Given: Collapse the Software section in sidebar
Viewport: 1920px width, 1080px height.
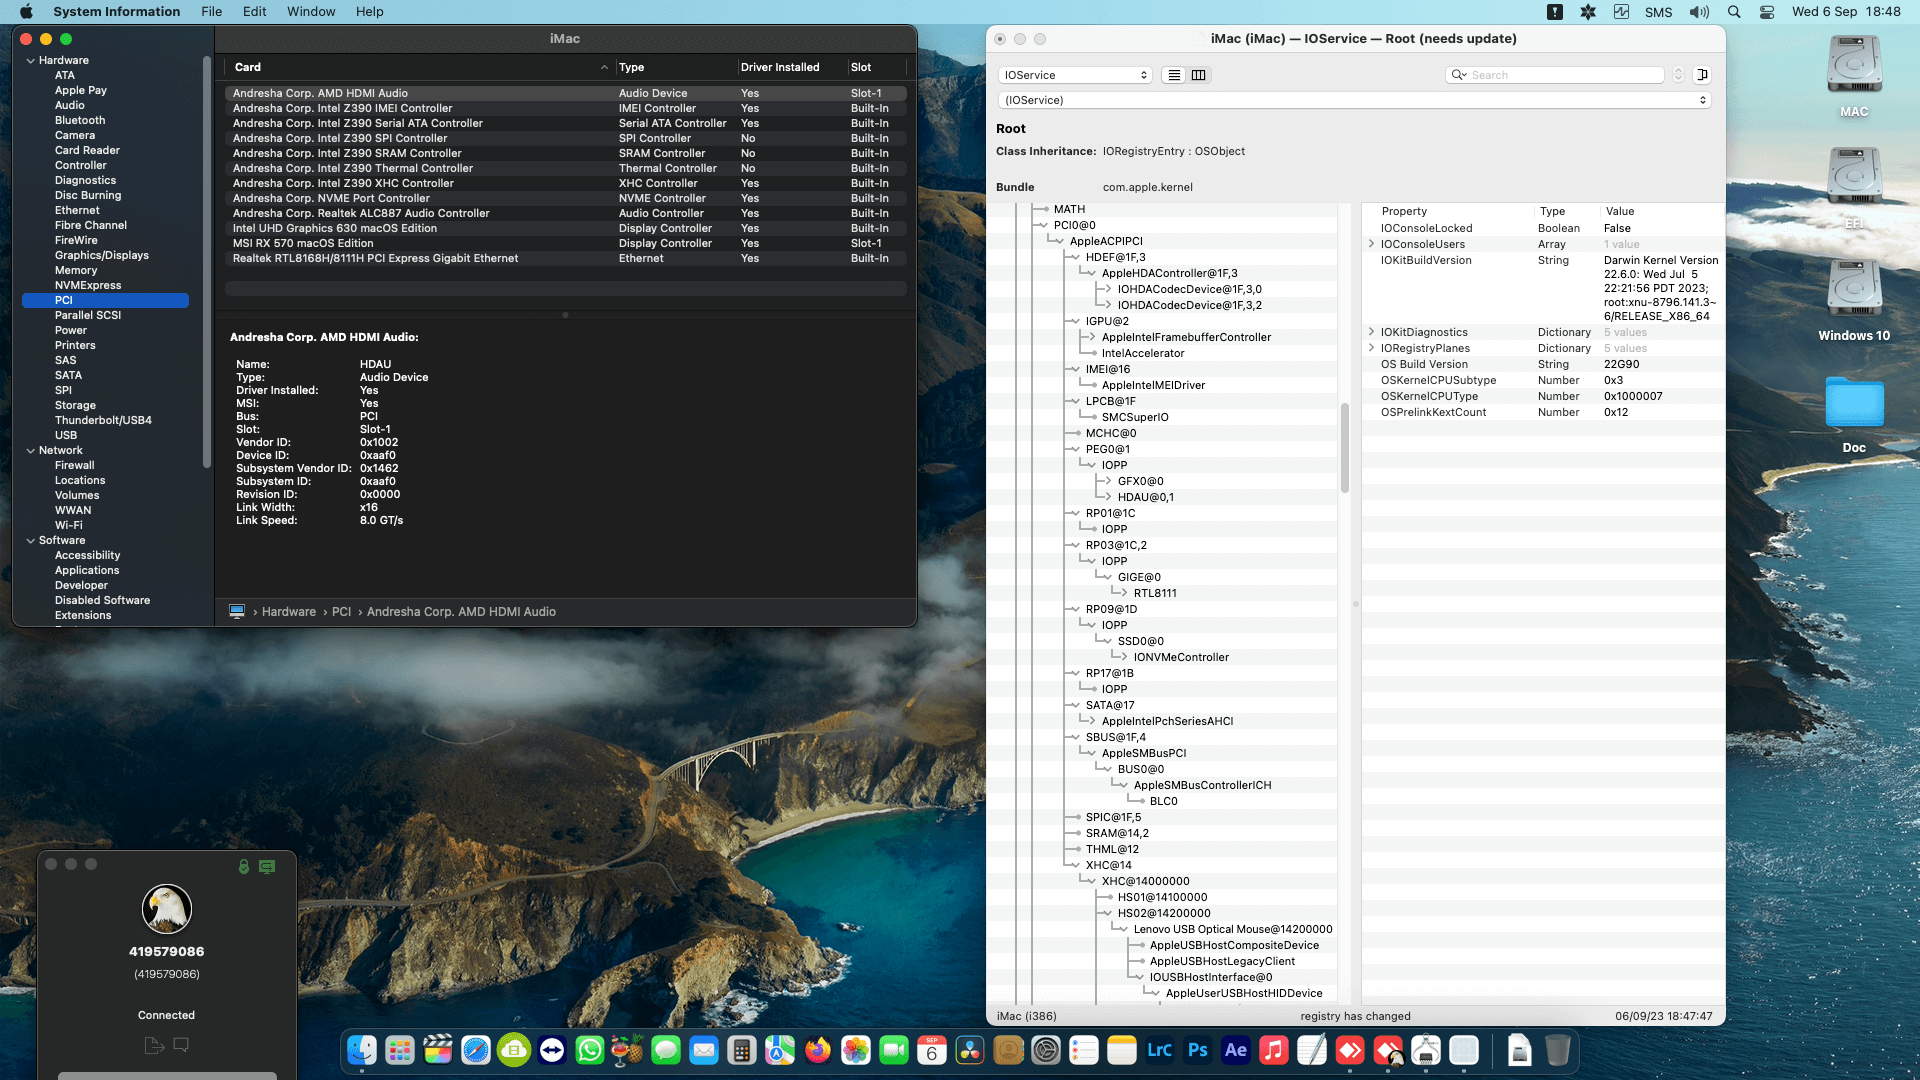Looking at the screenshot, I should point(31,540).
